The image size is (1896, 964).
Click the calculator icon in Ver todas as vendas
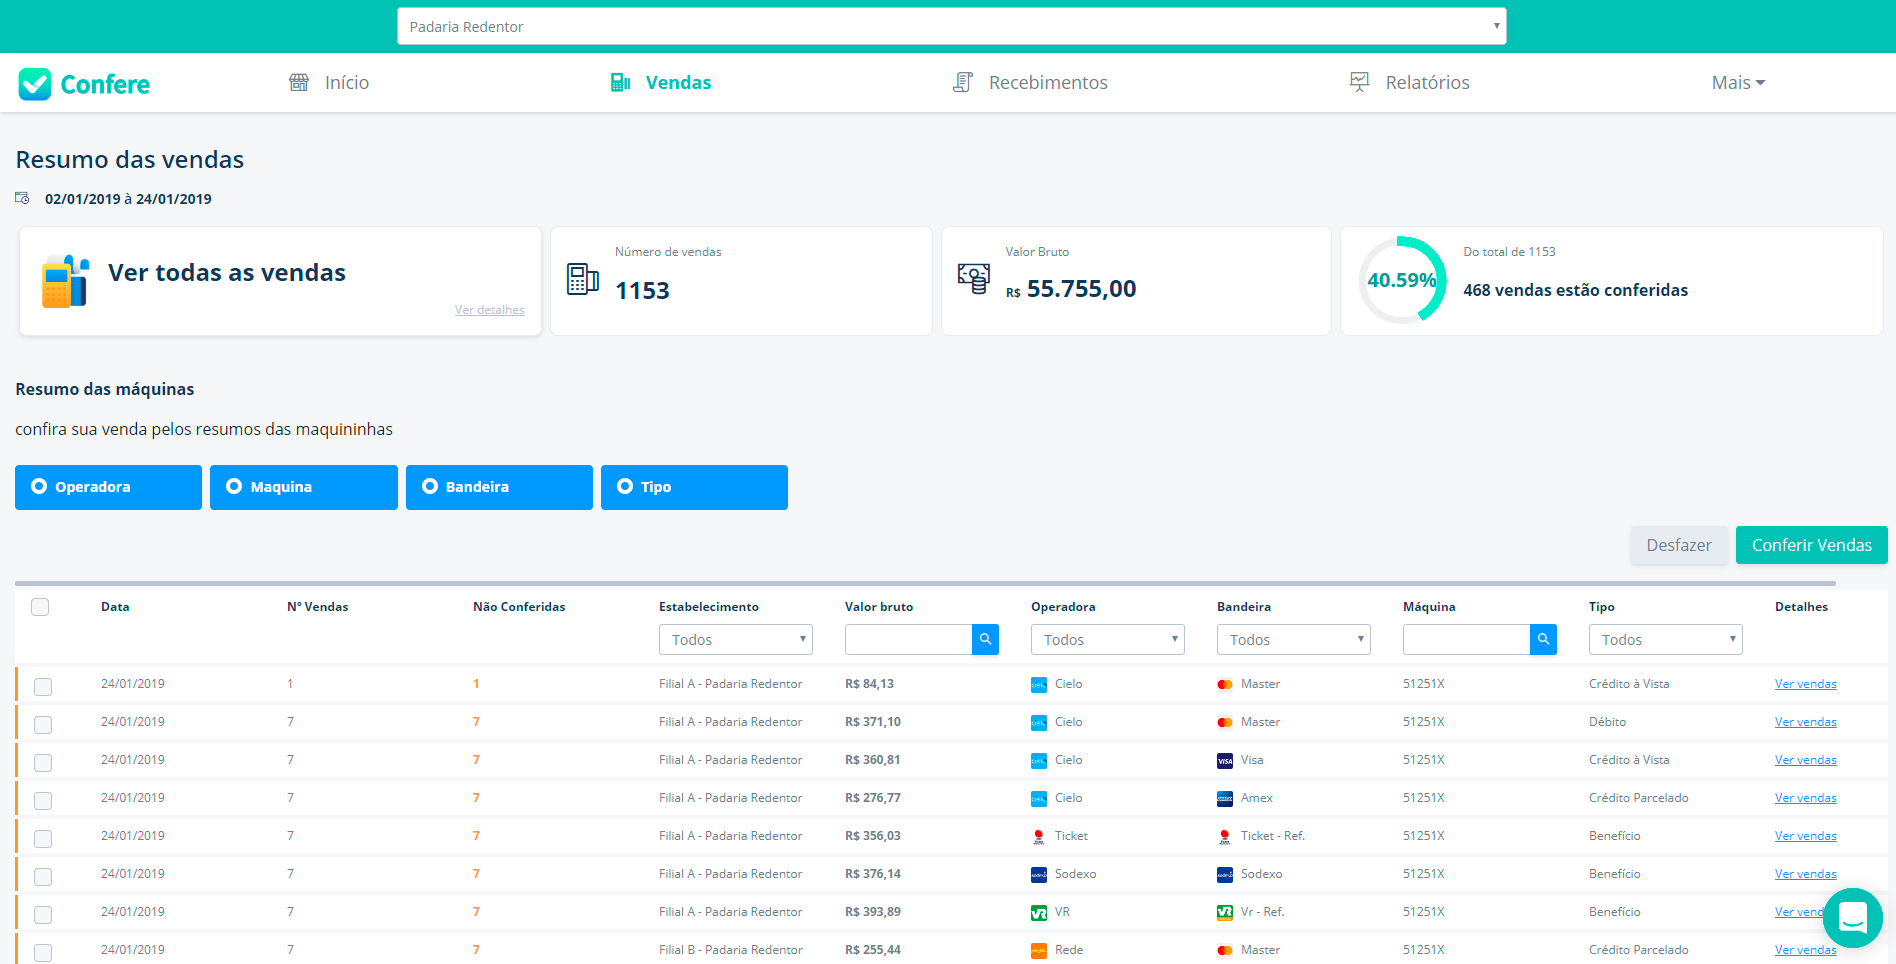(x=65, y=281)
